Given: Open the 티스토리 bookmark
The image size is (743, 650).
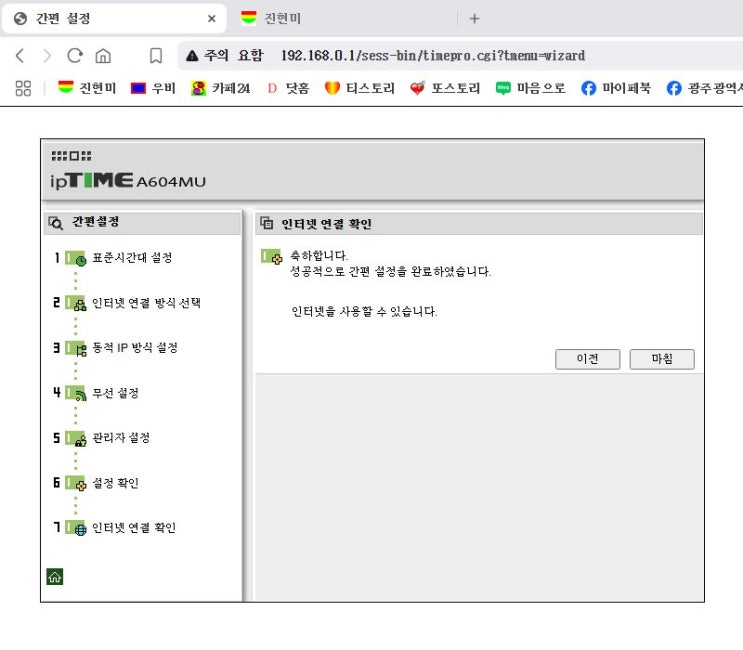Looking at the screenshot, I should [x=360, y=88].
